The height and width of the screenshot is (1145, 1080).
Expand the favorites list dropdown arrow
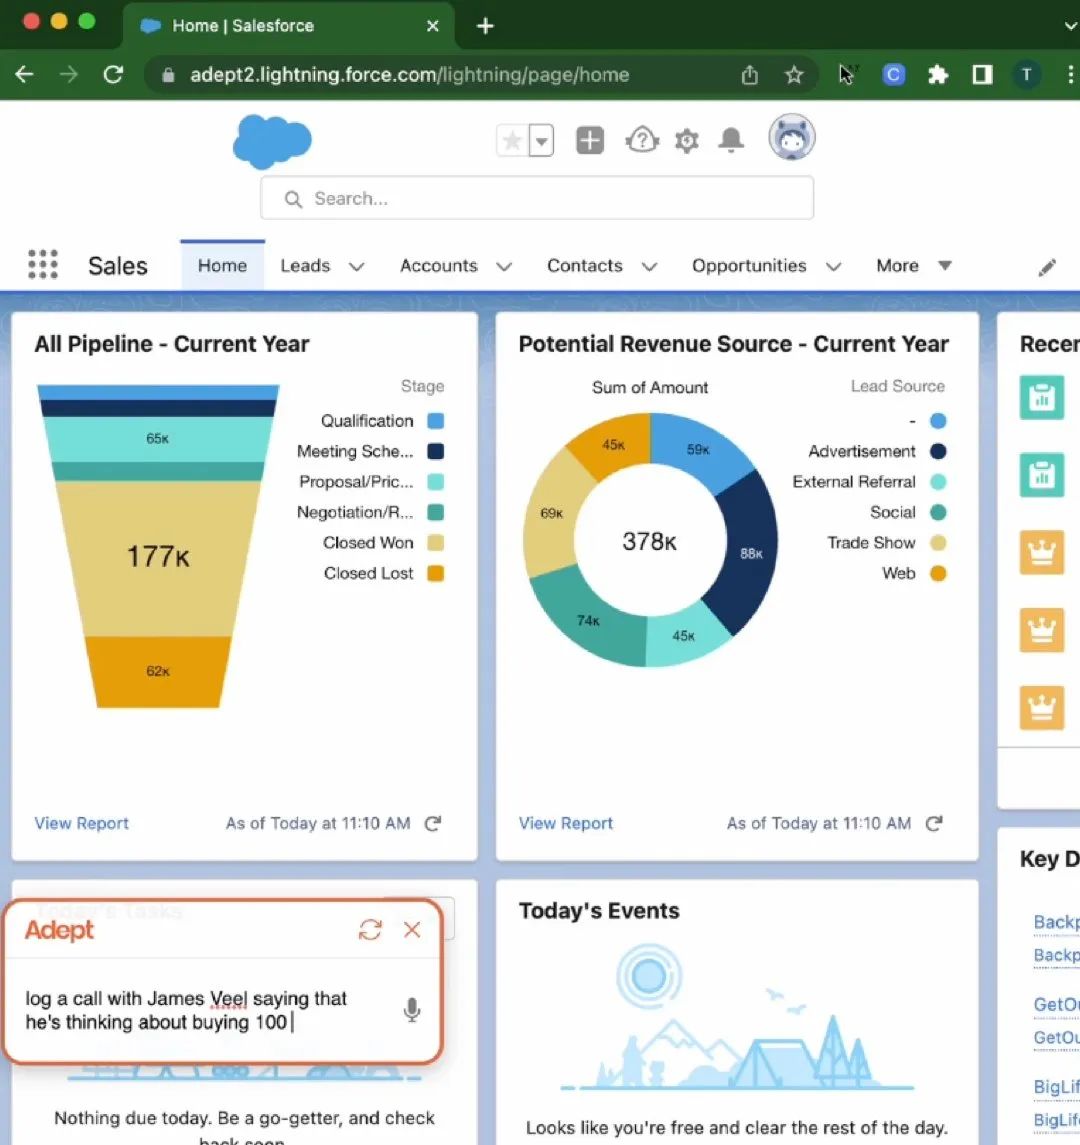(541, 141)
